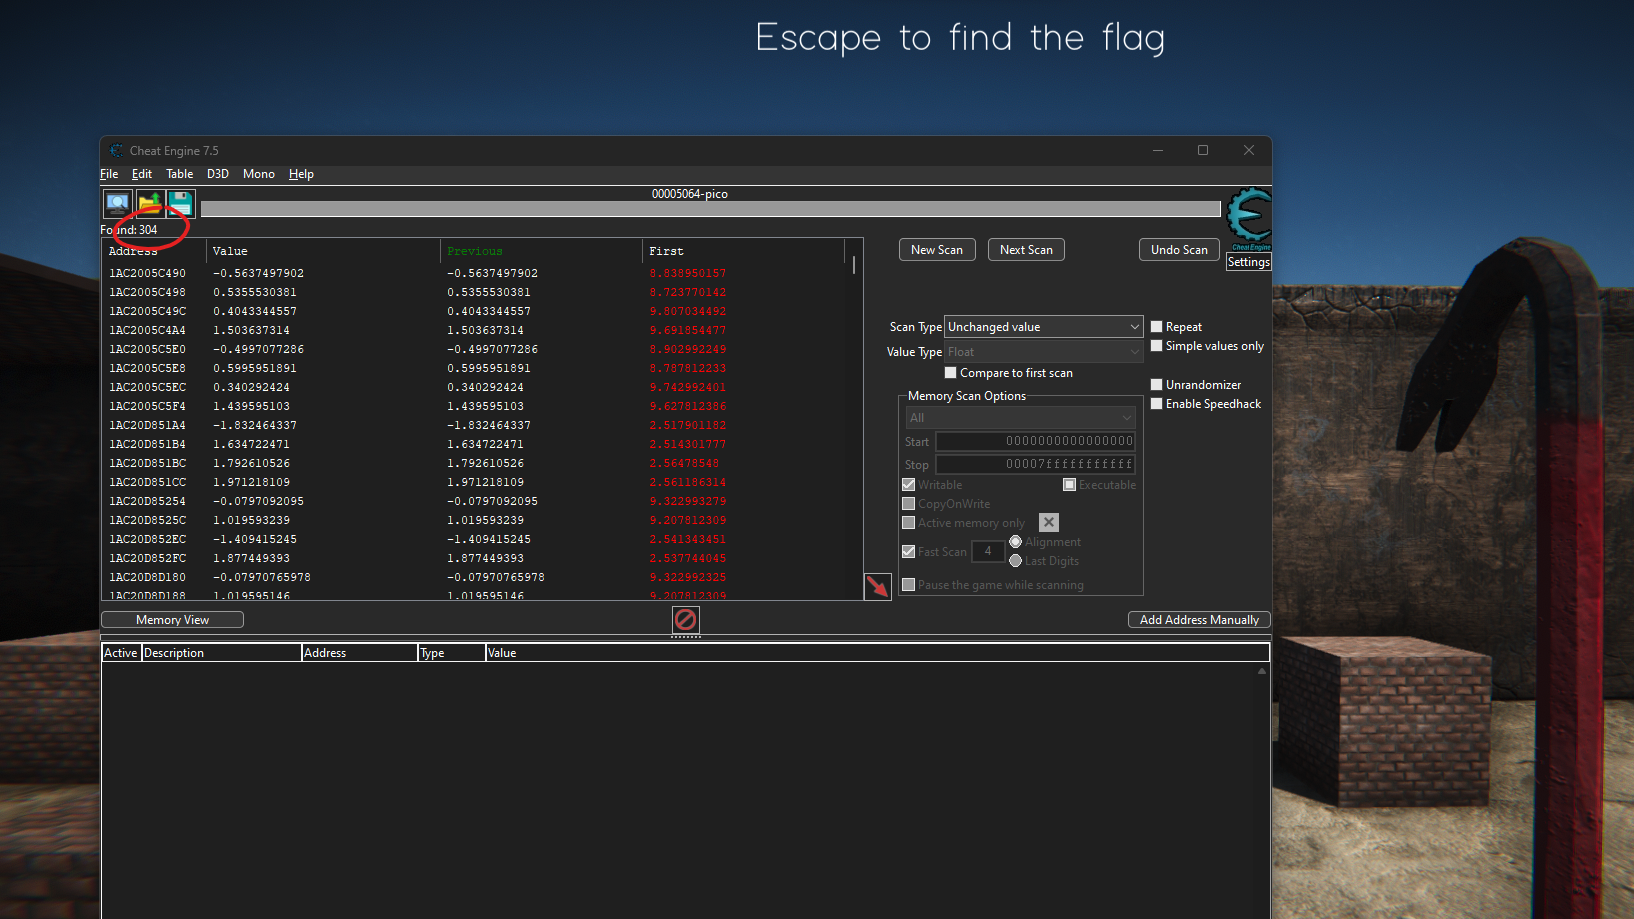Select the Alignment radio button

[1015, 542]
